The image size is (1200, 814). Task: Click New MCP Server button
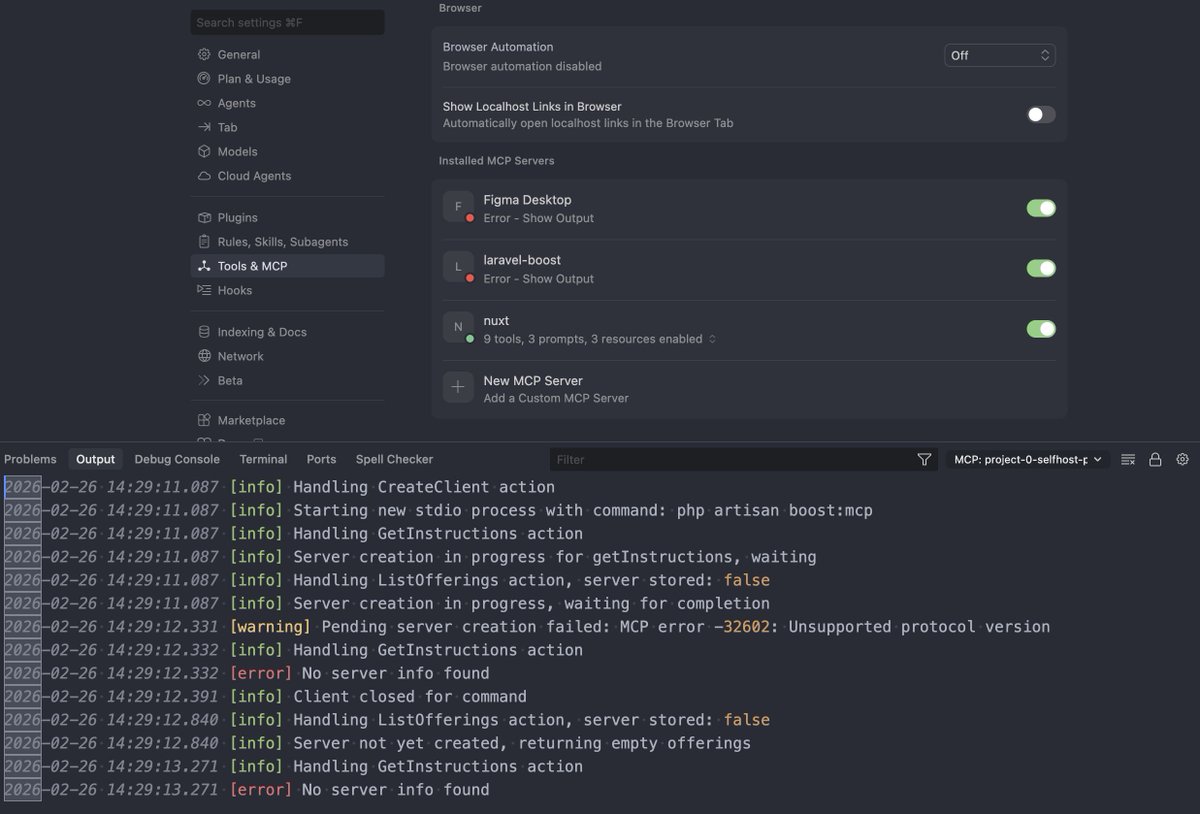click(749, 389)
